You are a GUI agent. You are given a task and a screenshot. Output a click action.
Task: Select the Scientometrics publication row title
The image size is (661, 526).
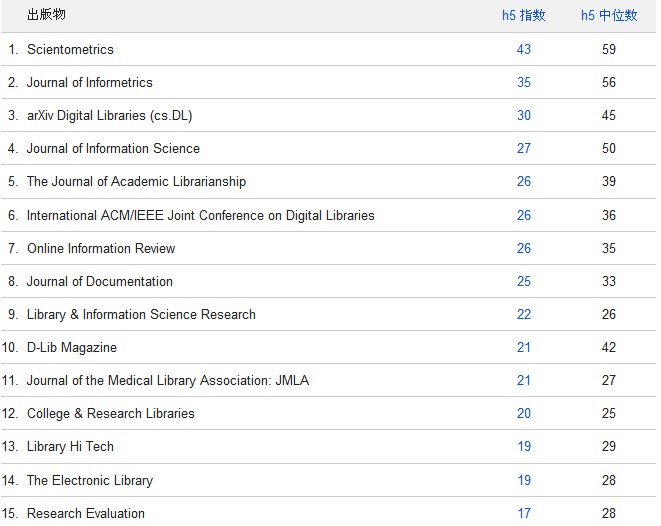click(x=70, y=49)
